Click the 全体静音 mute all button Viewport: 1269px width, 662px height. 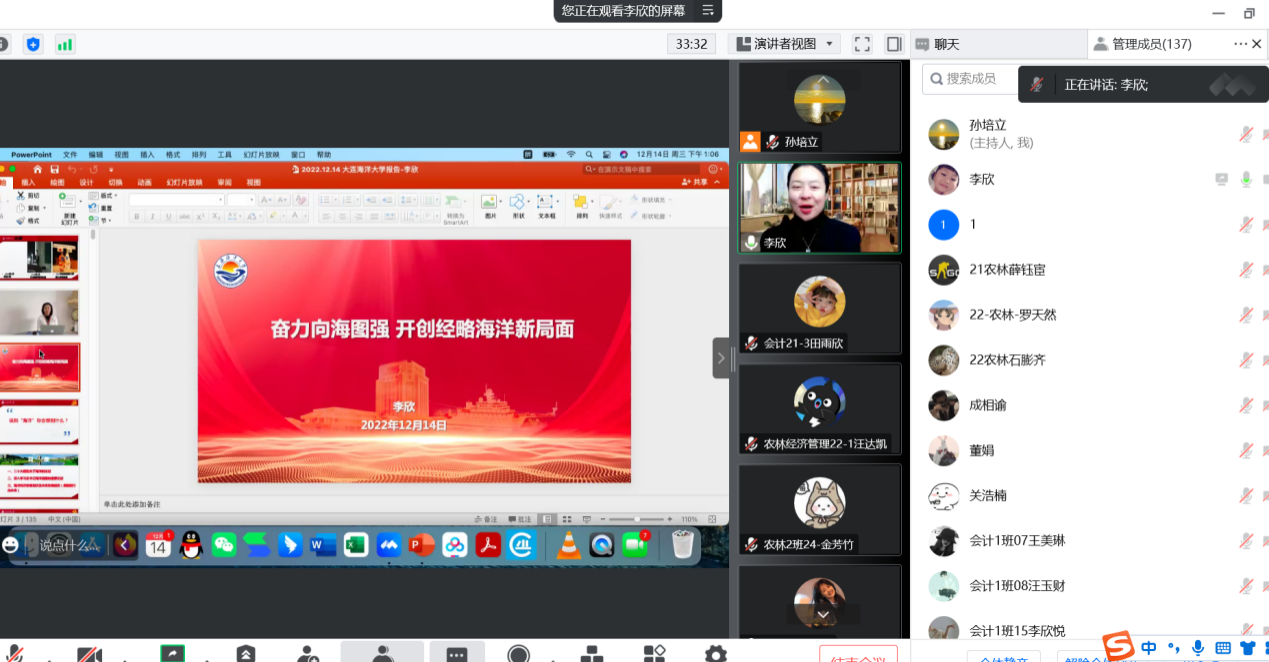pos(1003,657)
